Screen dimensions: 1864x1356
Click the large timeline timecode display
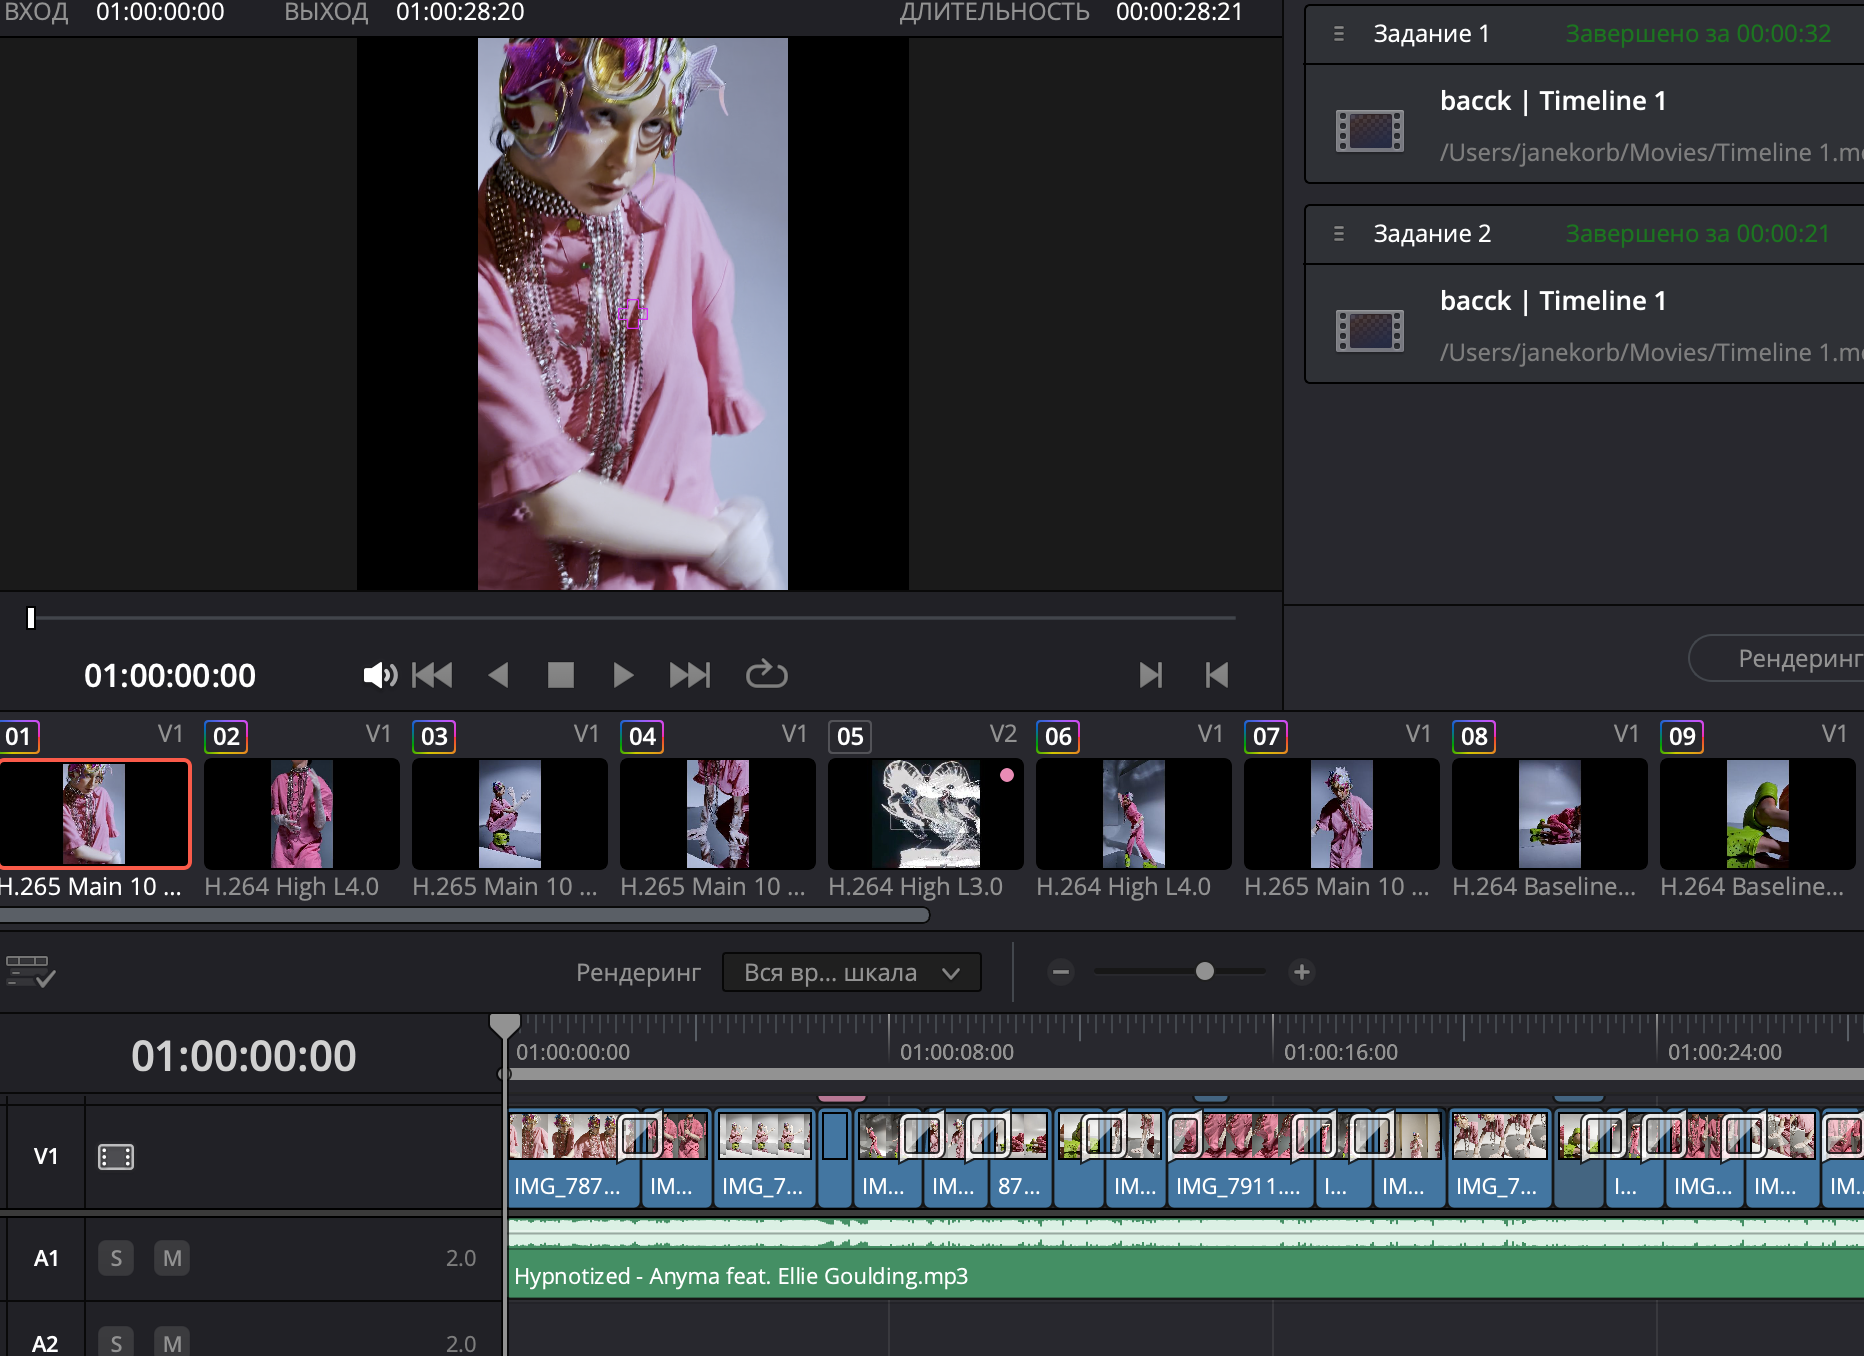click(x=244, y=1056)
